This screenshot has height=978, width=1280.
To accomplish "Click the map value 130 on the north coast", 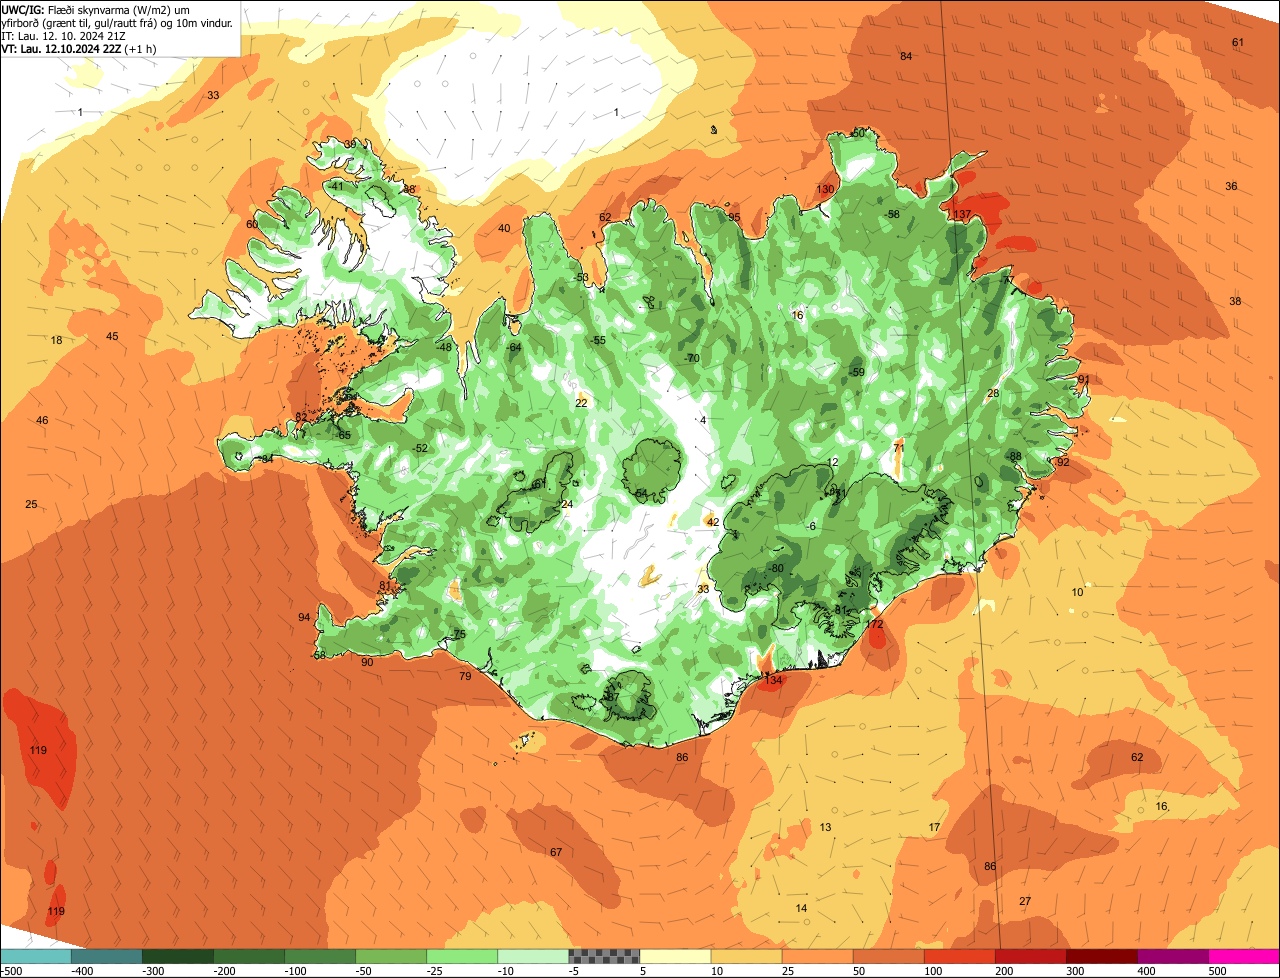I will click(x=825, y=189).
